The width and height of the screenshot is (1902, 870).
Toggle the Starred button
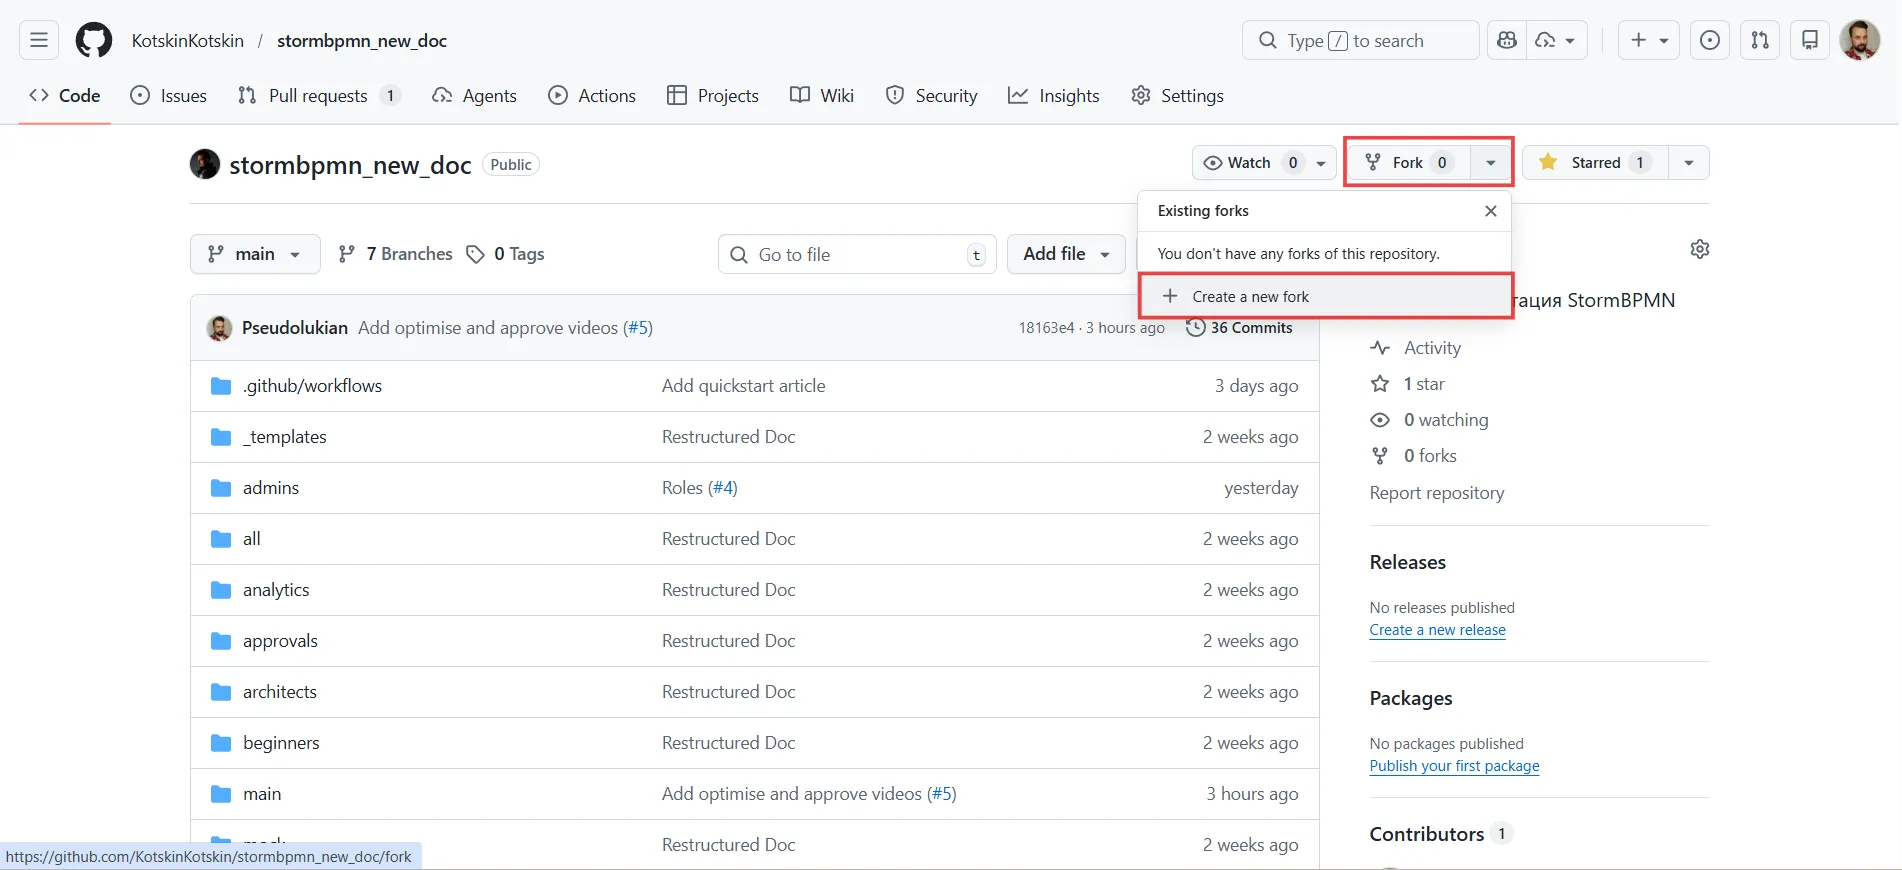[1594, 163]
